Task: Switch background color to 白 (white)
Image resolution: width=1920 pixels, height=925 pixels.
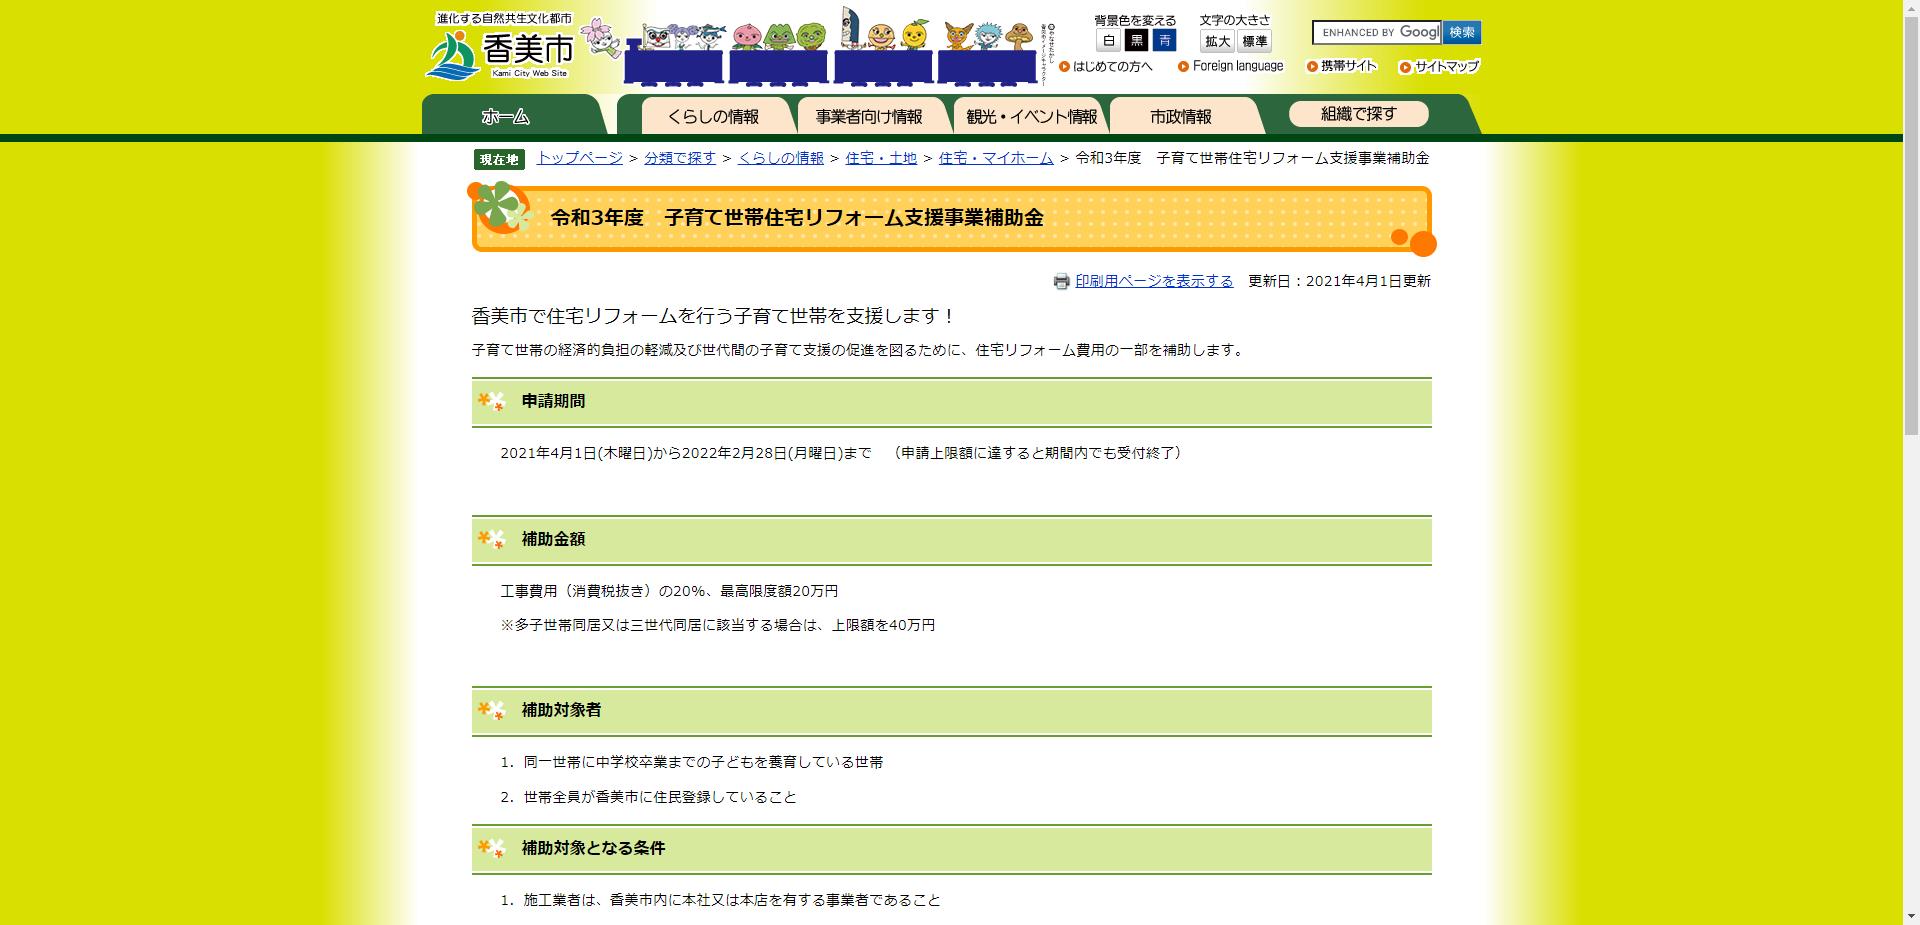Action: click(x=1108, y=41)
